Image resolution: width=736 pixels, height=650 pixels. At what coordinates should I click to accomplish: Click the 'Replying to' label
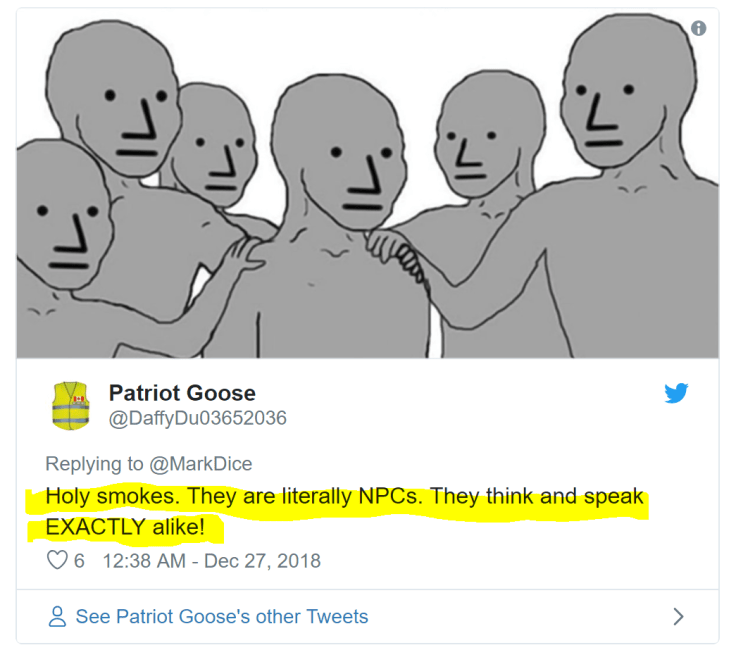point(94,464)
